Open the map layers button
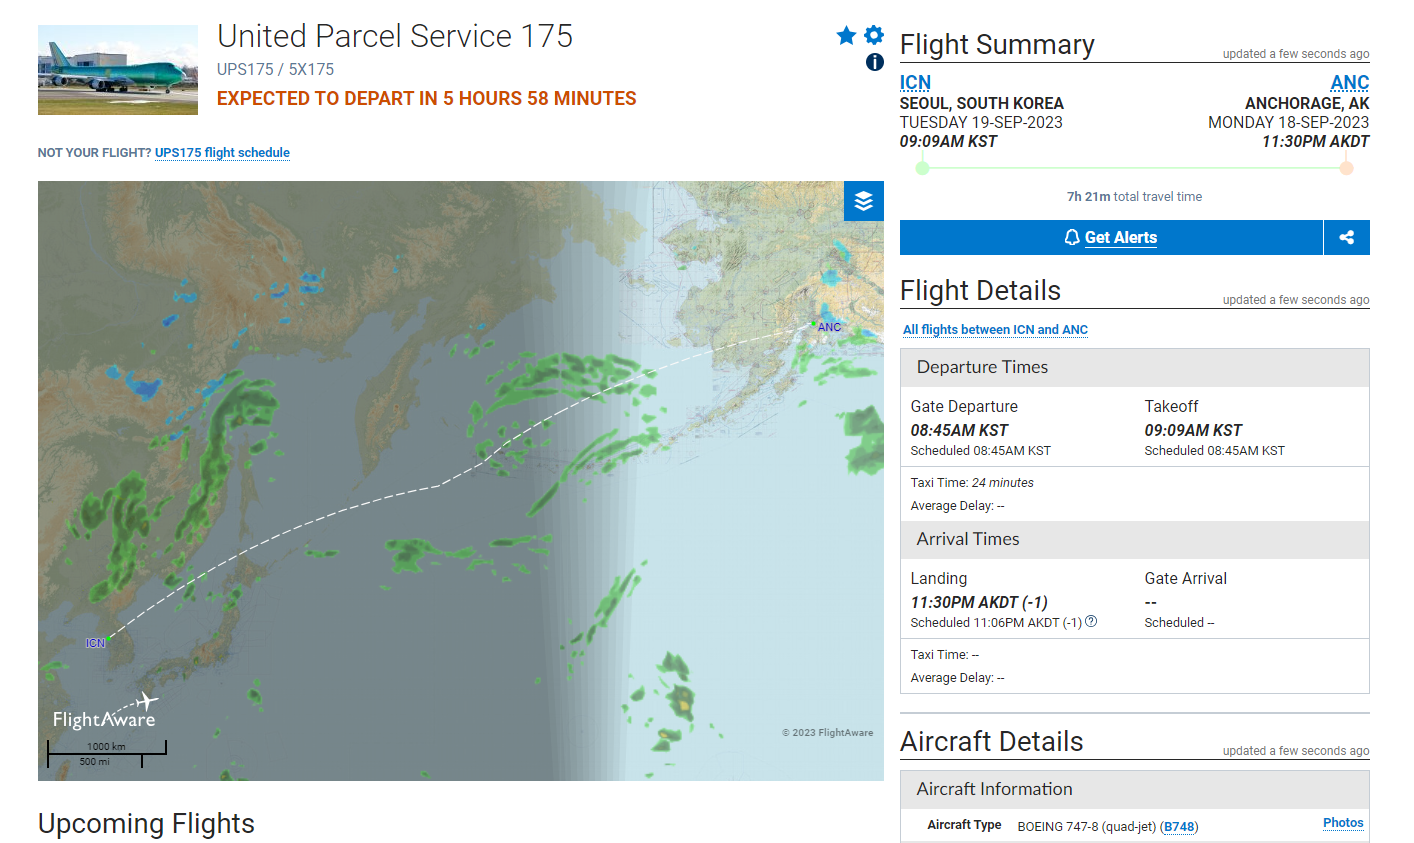The height and width of the screenshot is (843, 1414). (x=864, y=201)
